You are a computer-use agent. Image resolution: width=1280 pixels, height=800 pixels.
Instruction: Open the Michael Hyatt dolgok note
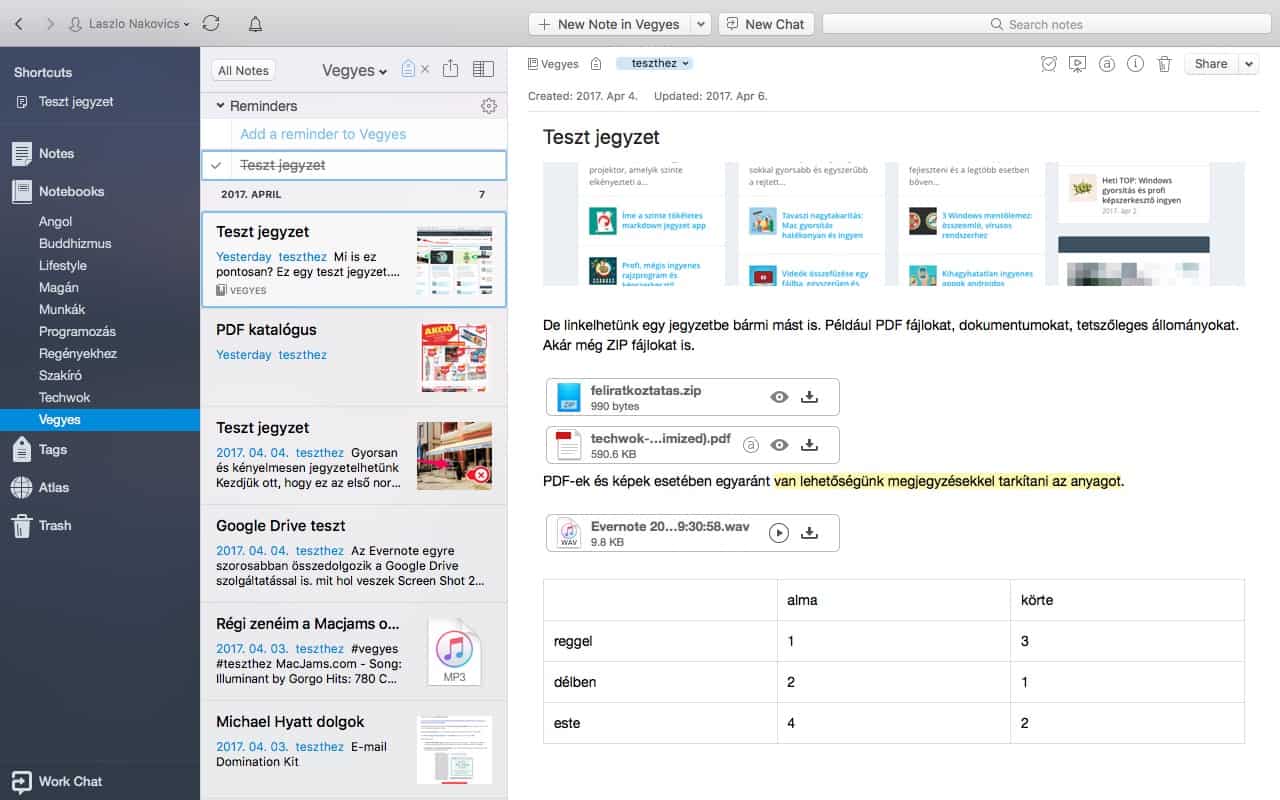click(354, 750)
